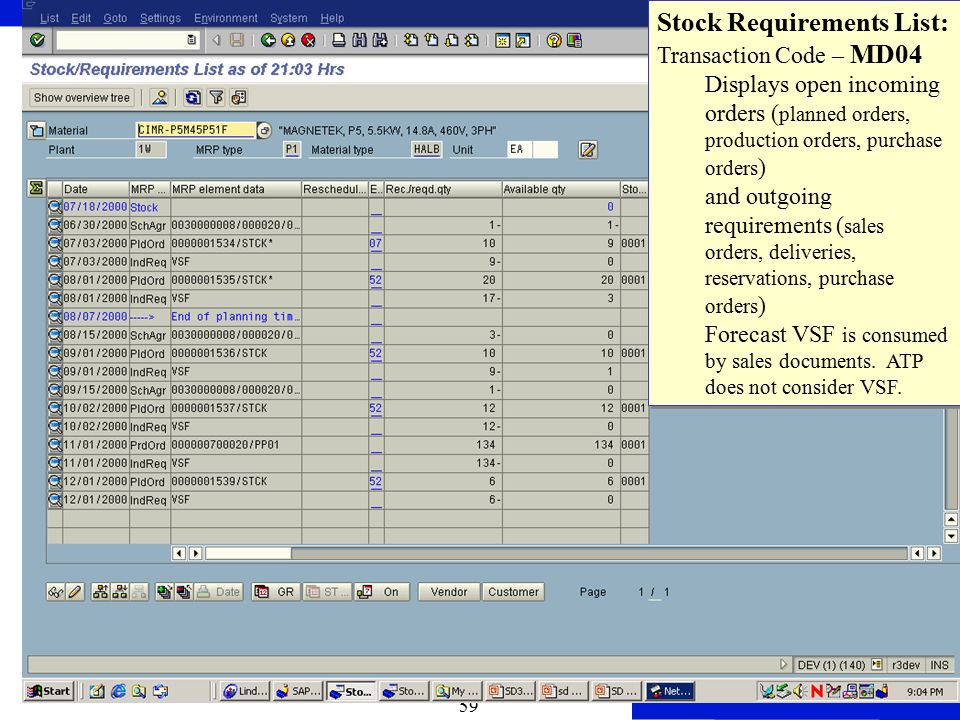
Task: Click the vertical scrollbar up arrow
Action: tap(951, 520)
